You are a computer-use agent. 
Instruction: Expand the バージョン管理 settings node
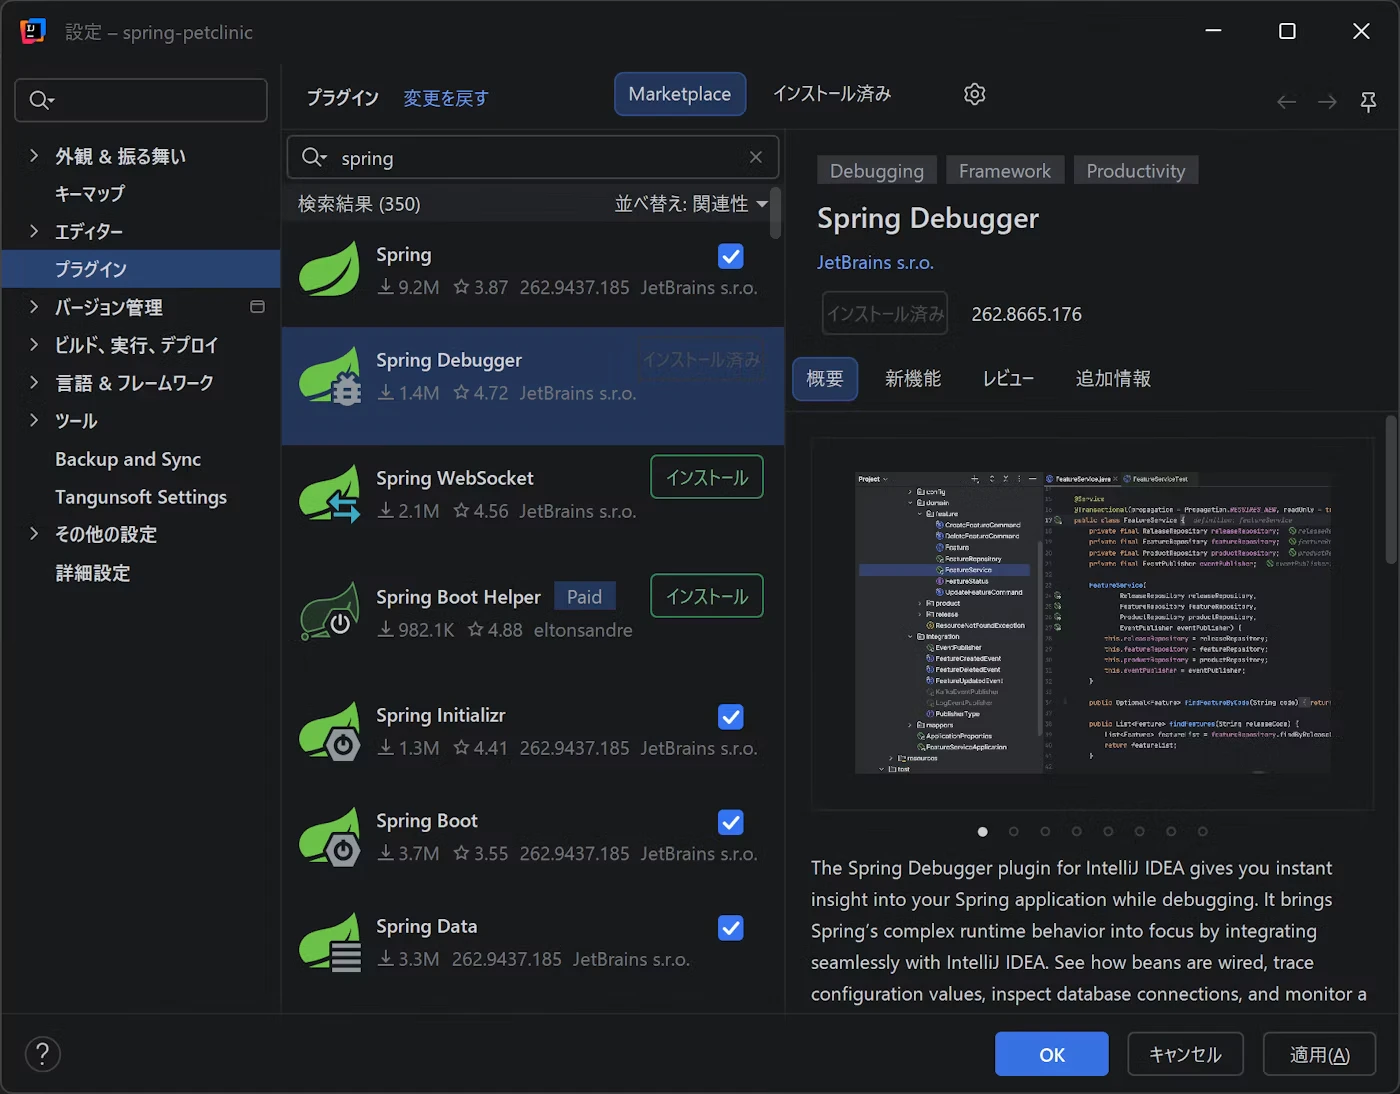click(x=34, y=307)
